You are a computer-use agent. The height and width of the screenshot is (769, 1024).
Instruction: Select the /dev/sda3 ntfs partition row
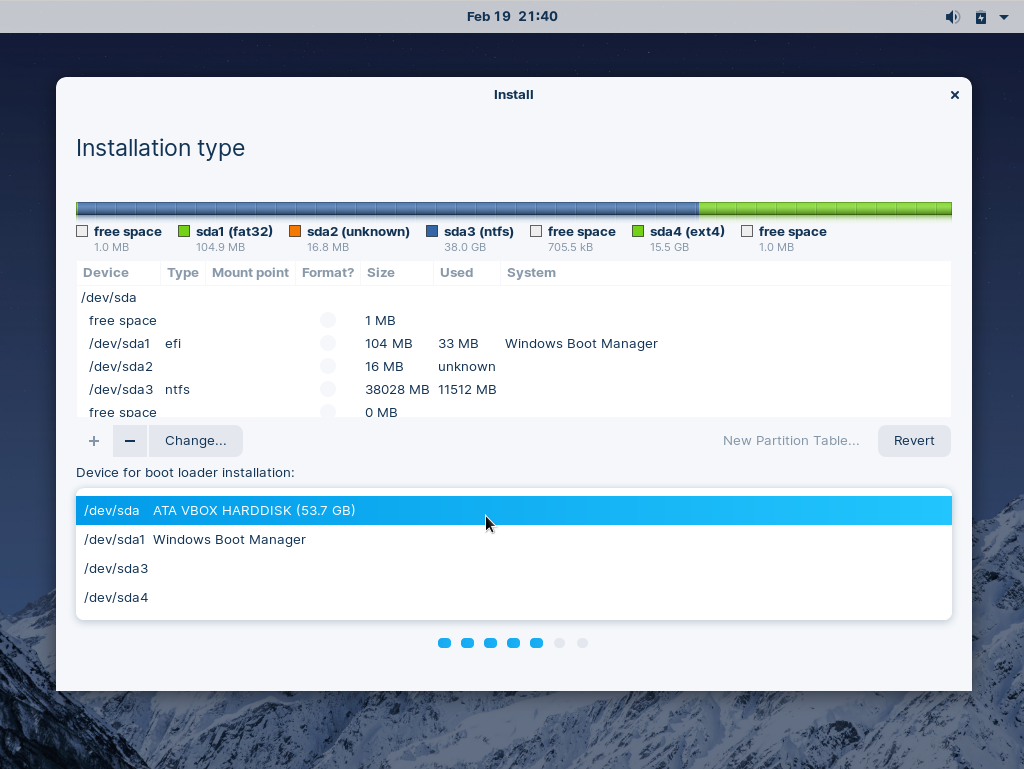pyautogui.click(x=400, y=389)
